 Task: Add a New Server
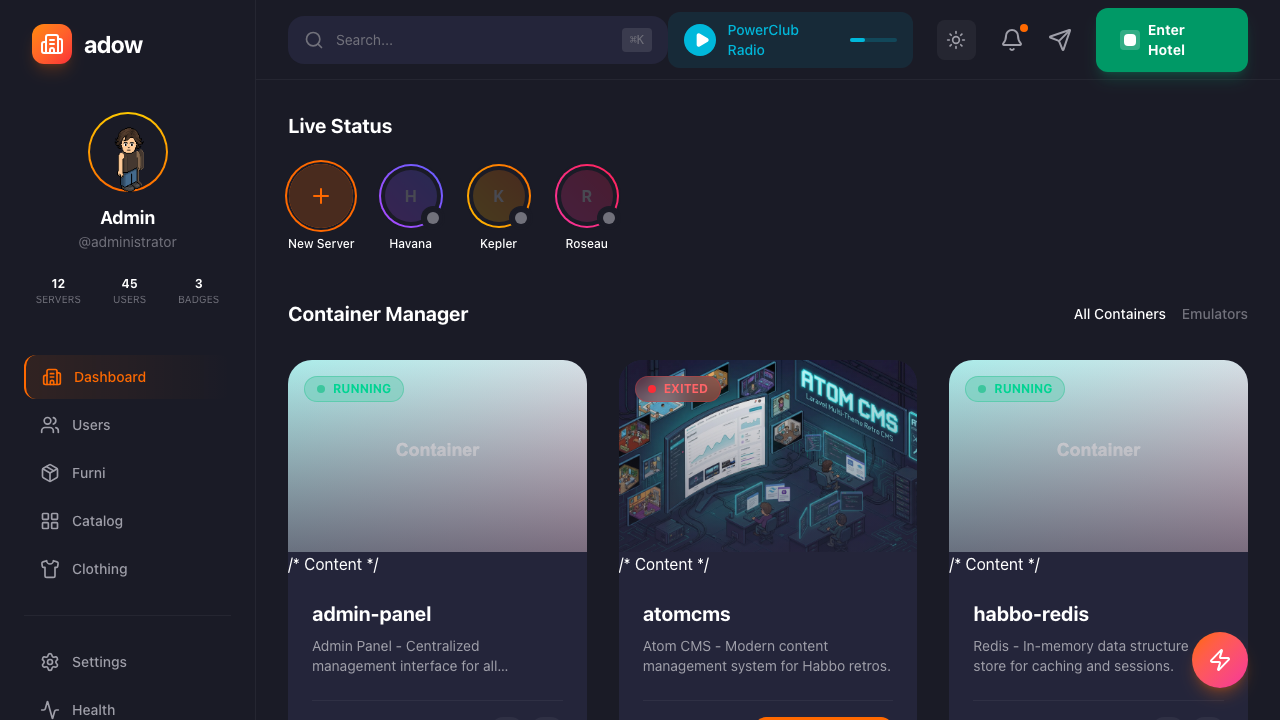pyautogui.click(x=321, y=196)
